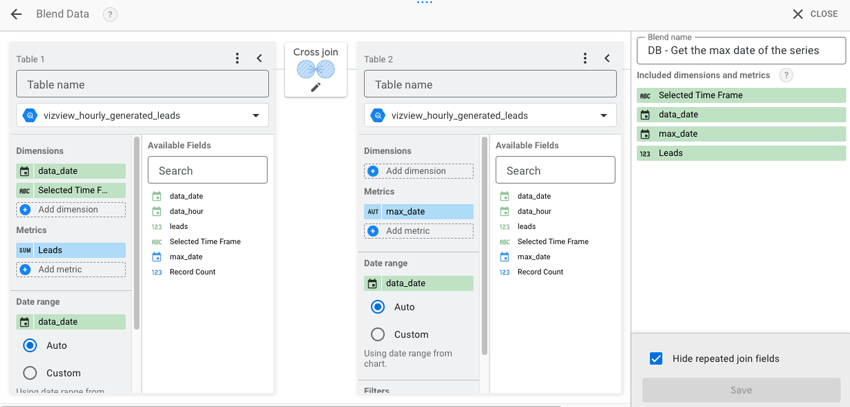Collapse Table 1 with the chevron arrow
Image resolution: width=850 pixels, height=407 pixels.
(259, 59)
